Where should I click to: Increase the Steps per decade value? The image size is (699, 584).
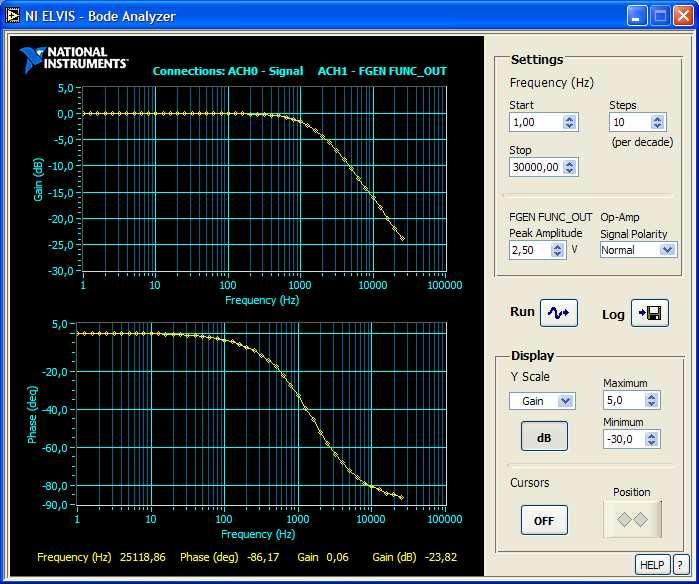click(658, 119)
